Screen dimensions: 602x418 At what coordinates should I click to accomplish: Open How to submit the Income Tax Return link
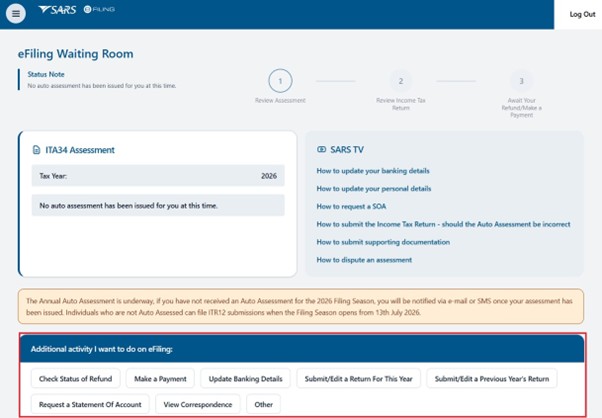[x=443, y=224]
